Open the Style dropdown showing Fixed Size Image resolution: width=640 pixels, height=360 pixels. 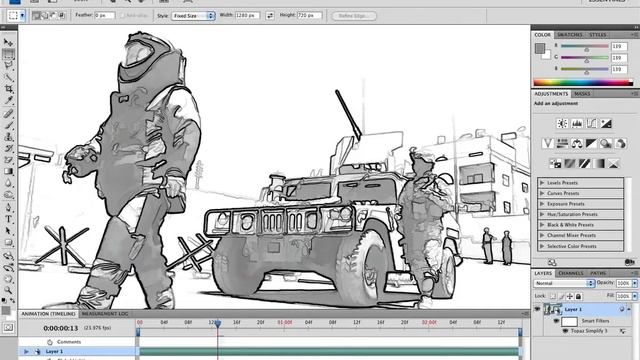tap(193, 16)
